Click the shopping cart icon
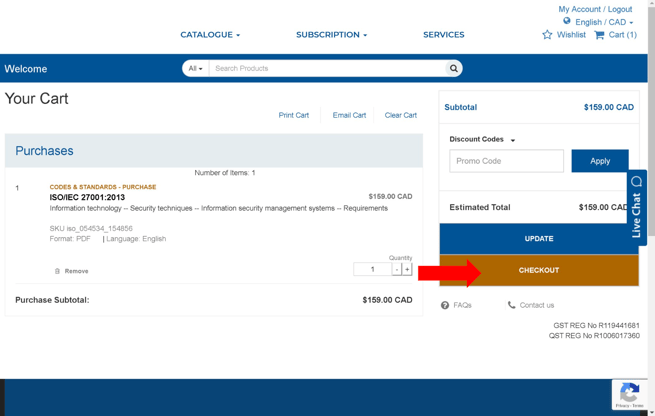Viewport: 655px width, 416px height. pos(599,35)
